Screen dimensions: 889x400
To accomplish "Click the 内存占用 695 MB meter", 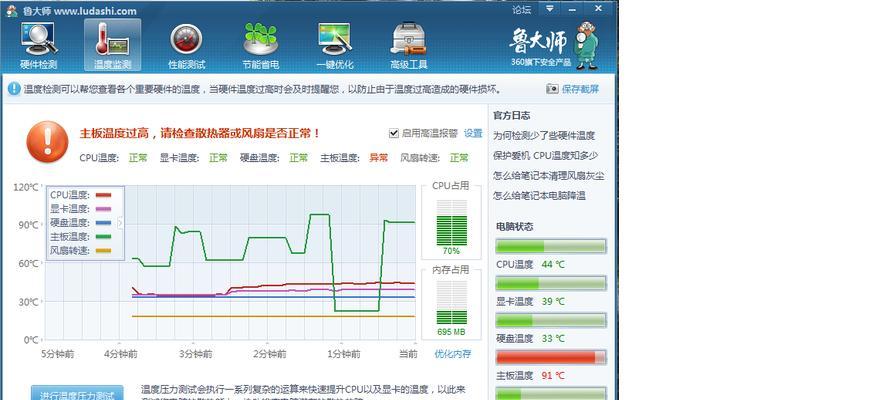I will tap(451, 303).
